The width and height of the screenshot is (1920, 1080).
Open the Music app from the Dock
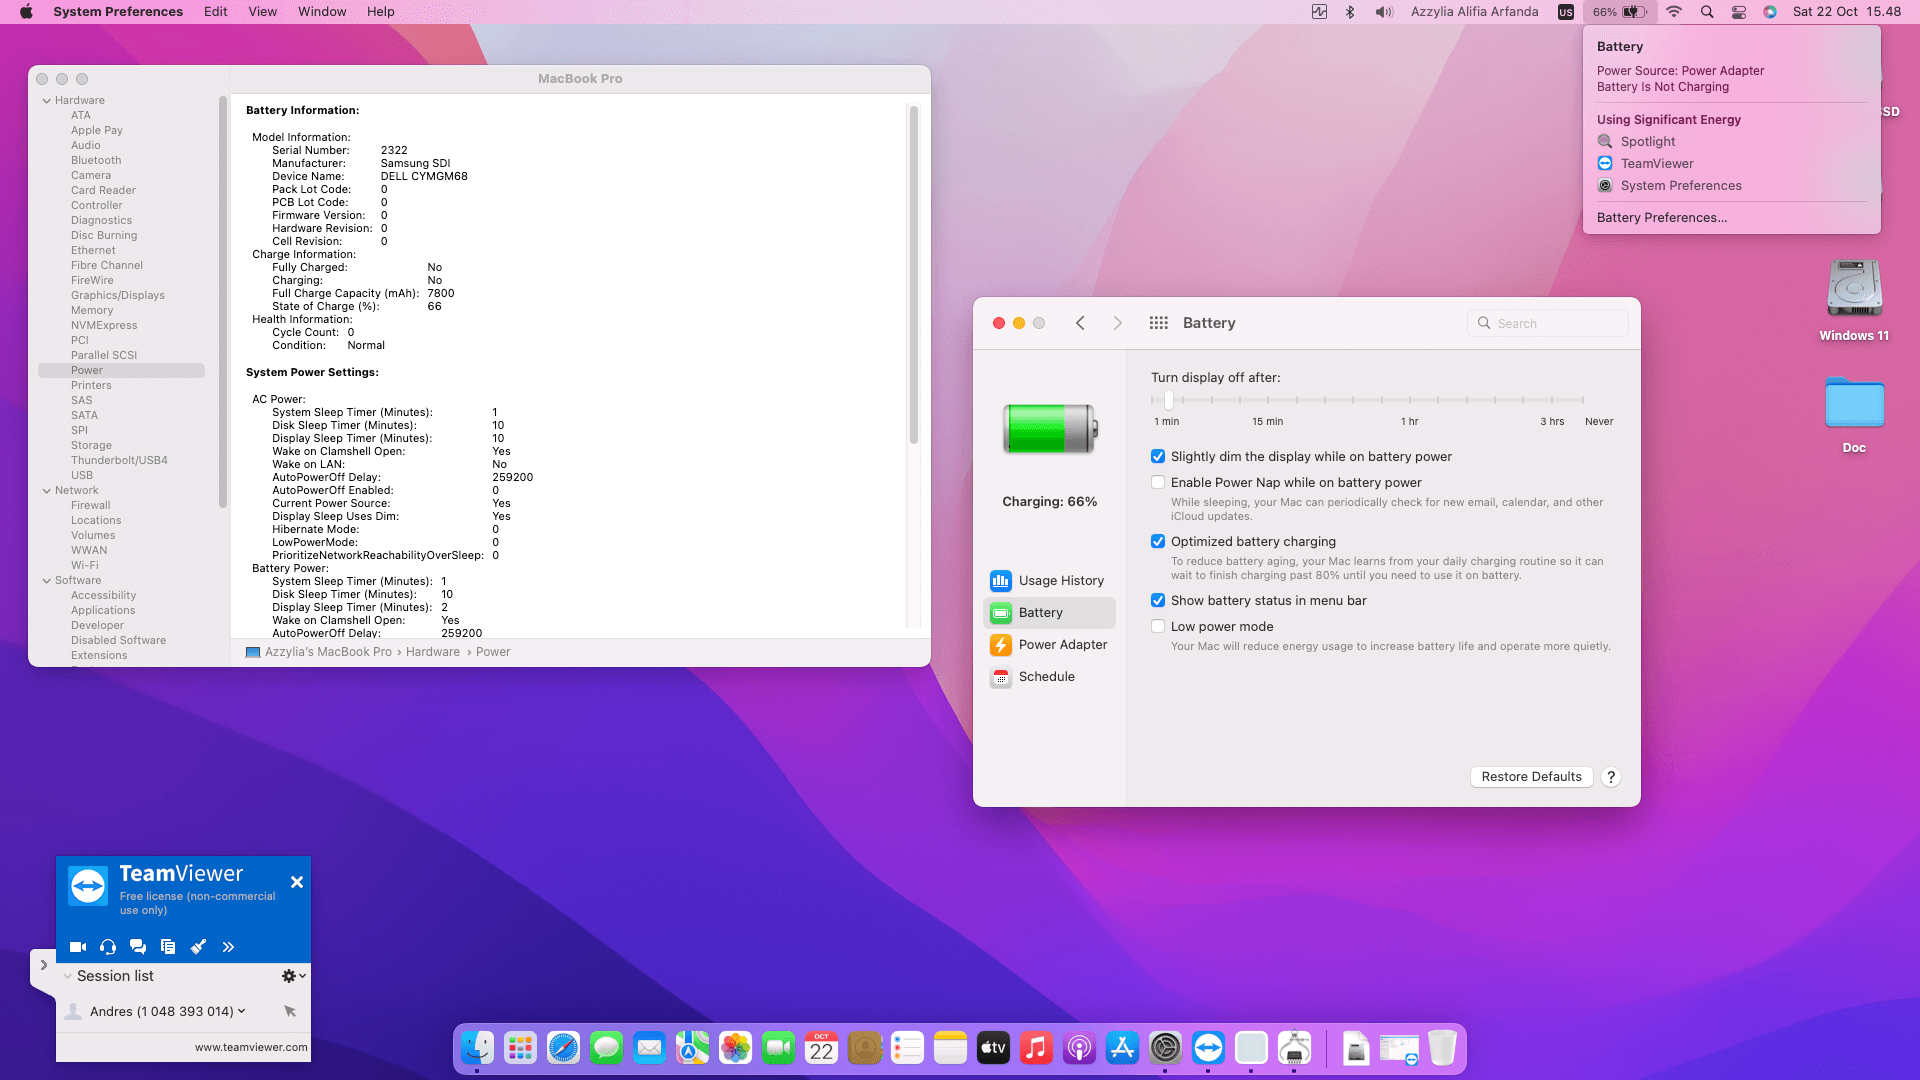(x=1036, y=1048)
